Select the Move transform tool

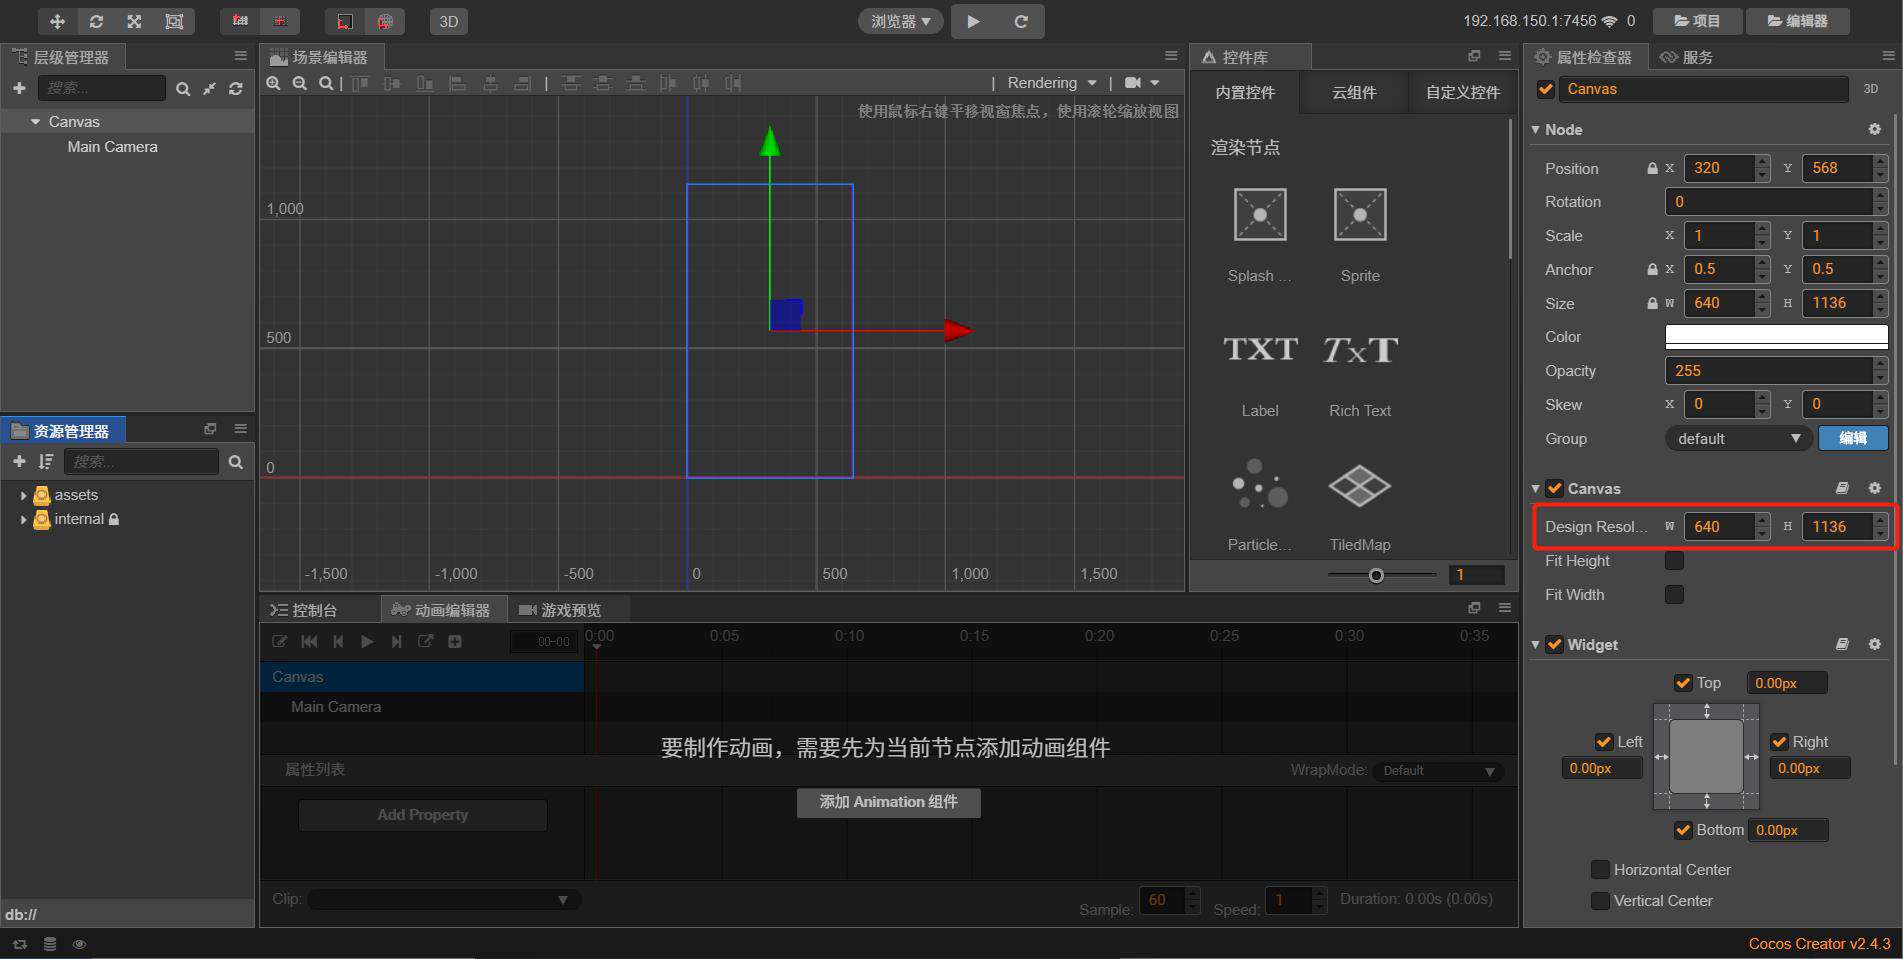57,21
